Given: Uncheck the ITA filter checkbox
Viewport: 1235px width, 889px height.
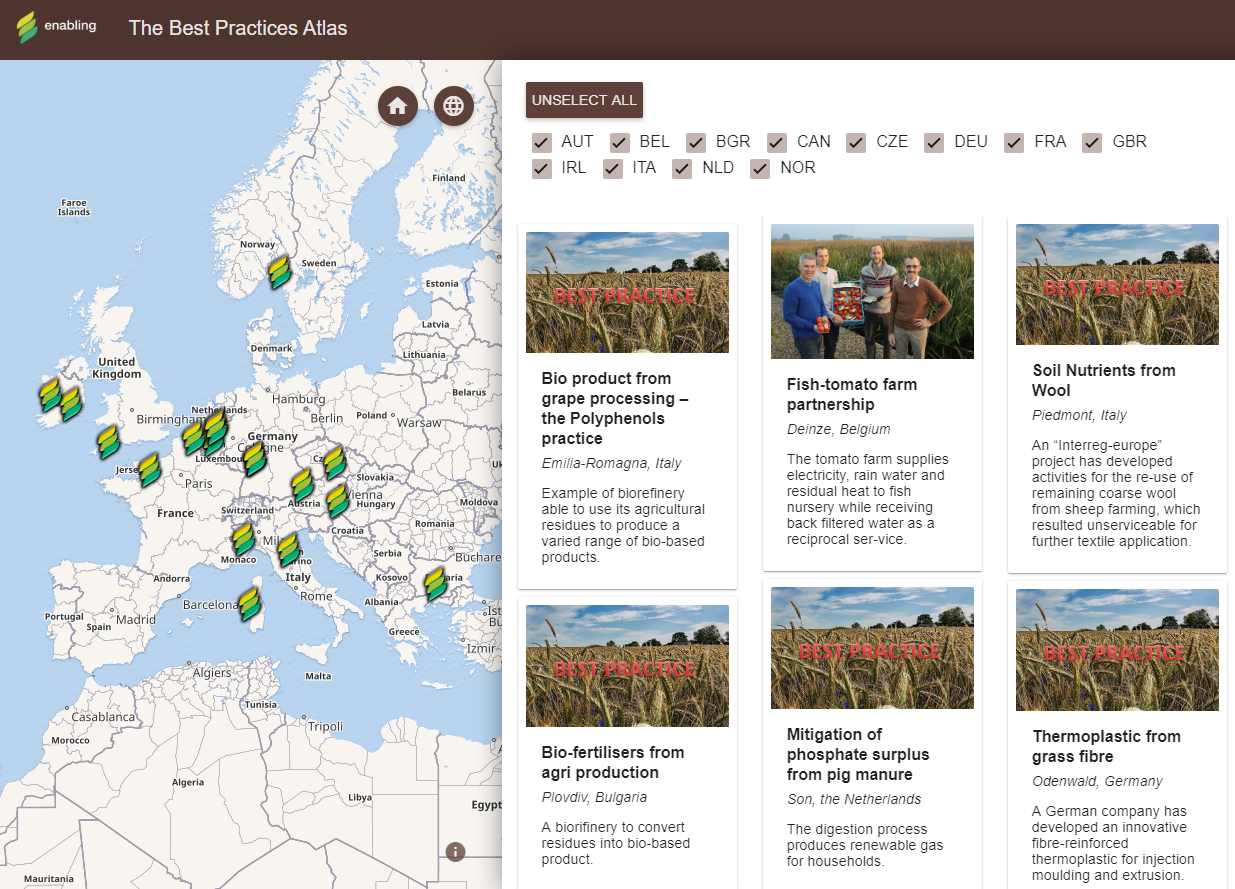Looking at the screenshot, I should coord(612,168).
